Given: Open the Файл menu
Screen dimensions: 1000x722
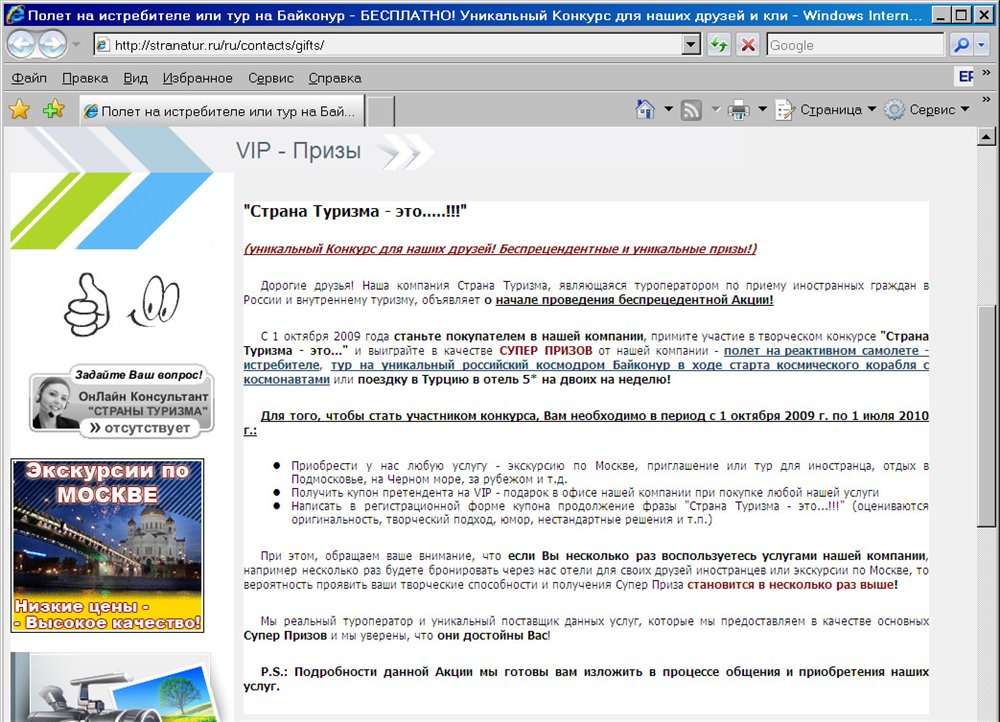Looking at the screenshot, I should pyautogui.click(x=29, y=78).
